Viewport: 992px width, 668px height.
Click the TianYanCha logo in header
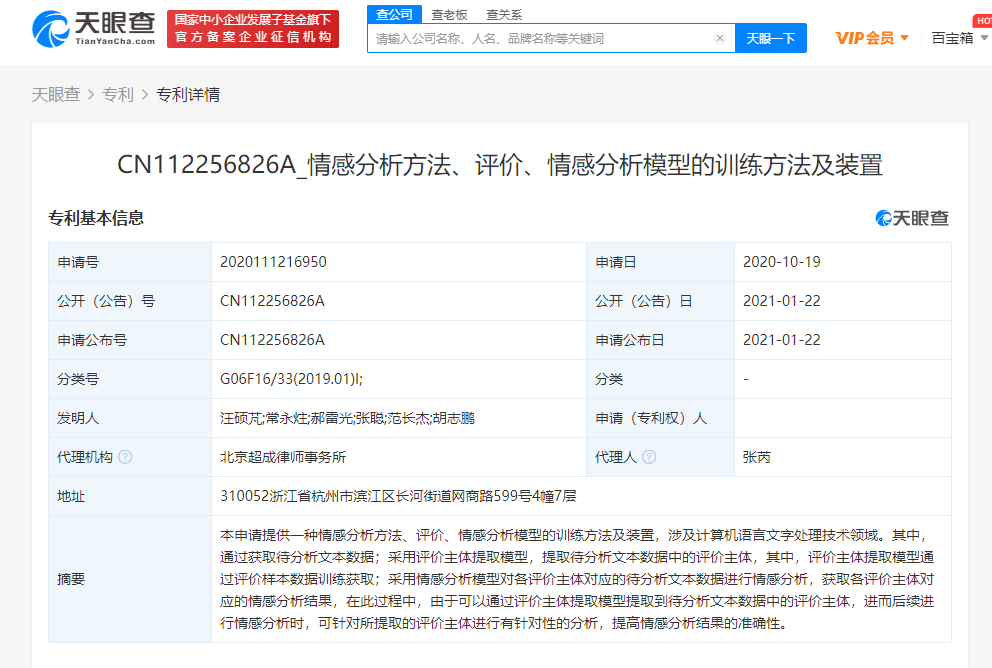[95, 29]
